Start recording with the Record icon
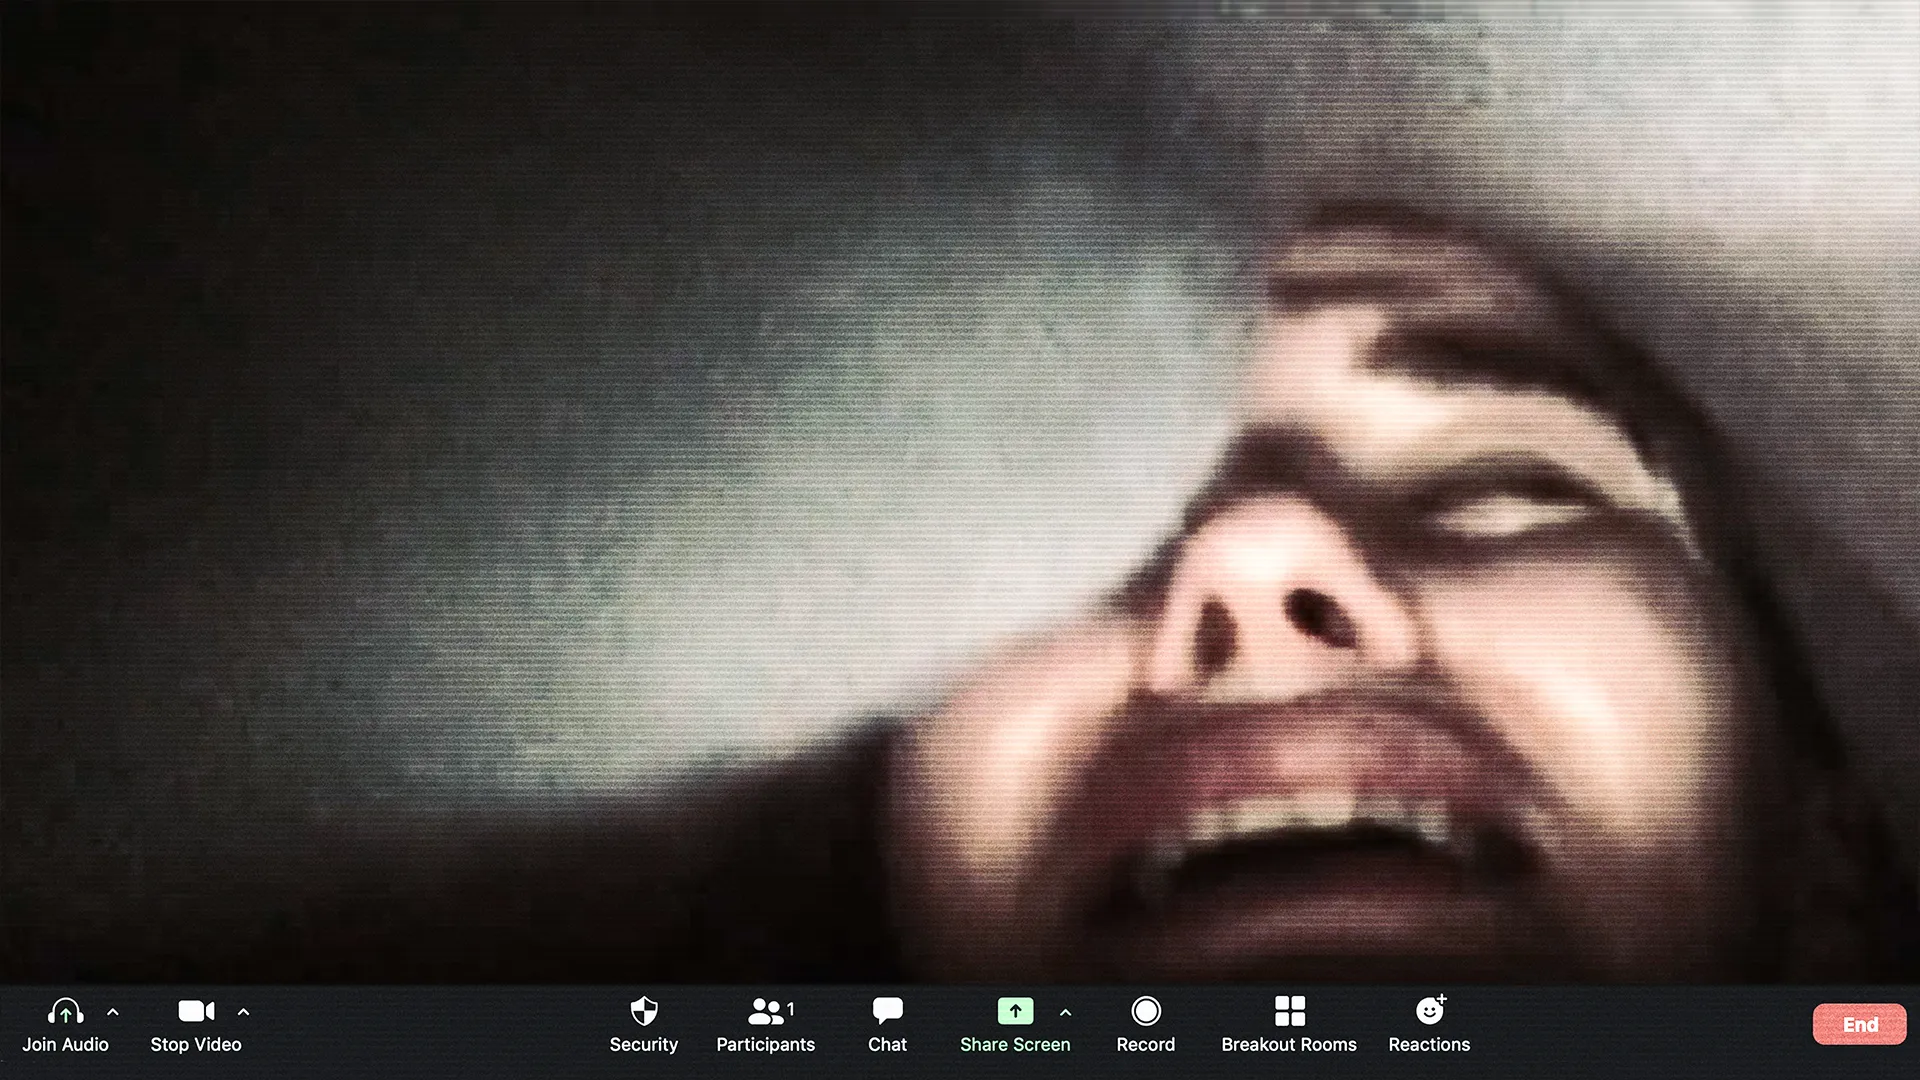1920x1080 pixels. click(x=1146, y=1011)
